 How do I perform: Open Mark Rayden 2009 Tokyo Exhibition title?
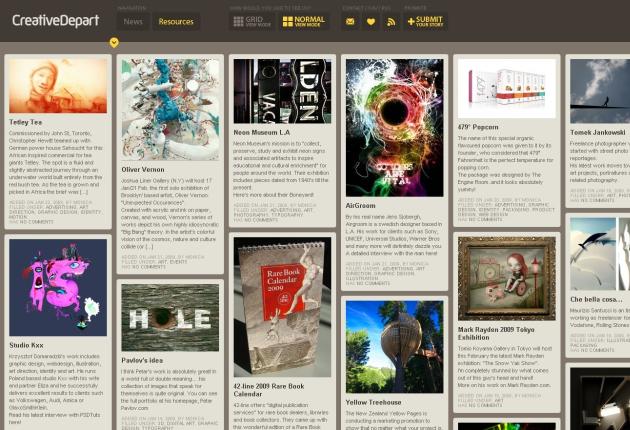coord(496,333)
